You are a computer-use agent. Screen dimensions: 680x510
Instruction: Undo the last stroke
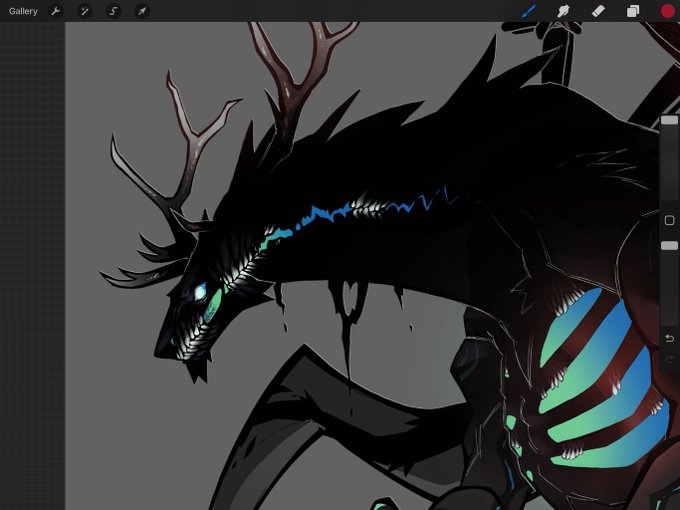point(669,338)
